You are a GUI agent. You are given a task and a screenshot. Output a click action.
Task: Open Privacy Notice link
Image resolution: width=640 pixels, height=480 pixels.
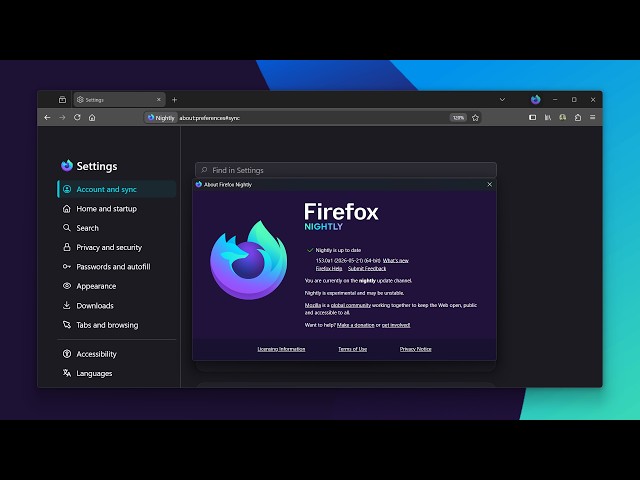[416, 349]
